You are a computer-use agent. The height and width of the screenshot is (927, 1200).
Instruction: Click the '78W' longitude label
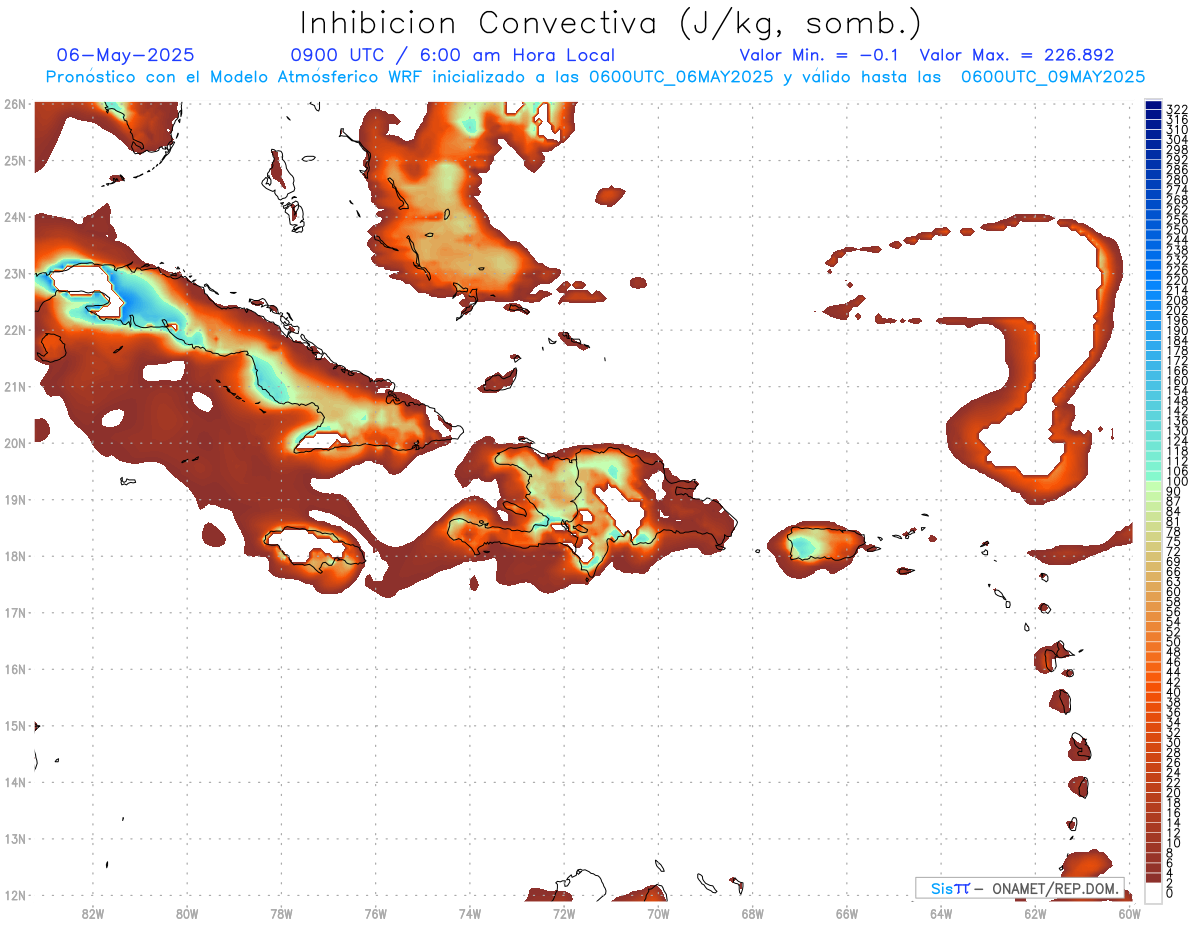tap(281, 913)
